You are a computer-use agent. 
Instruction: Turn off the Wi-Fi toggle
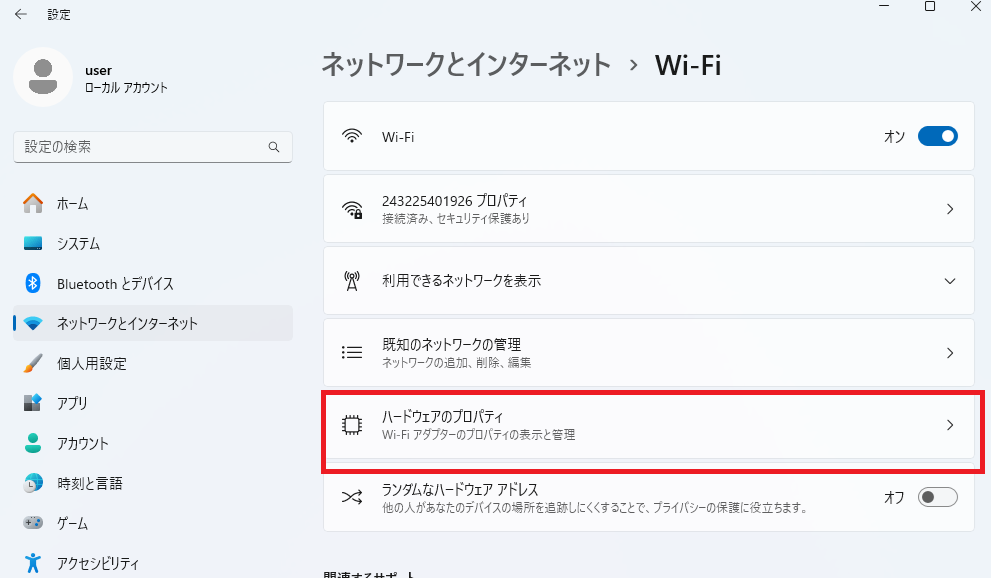(937, 136)
